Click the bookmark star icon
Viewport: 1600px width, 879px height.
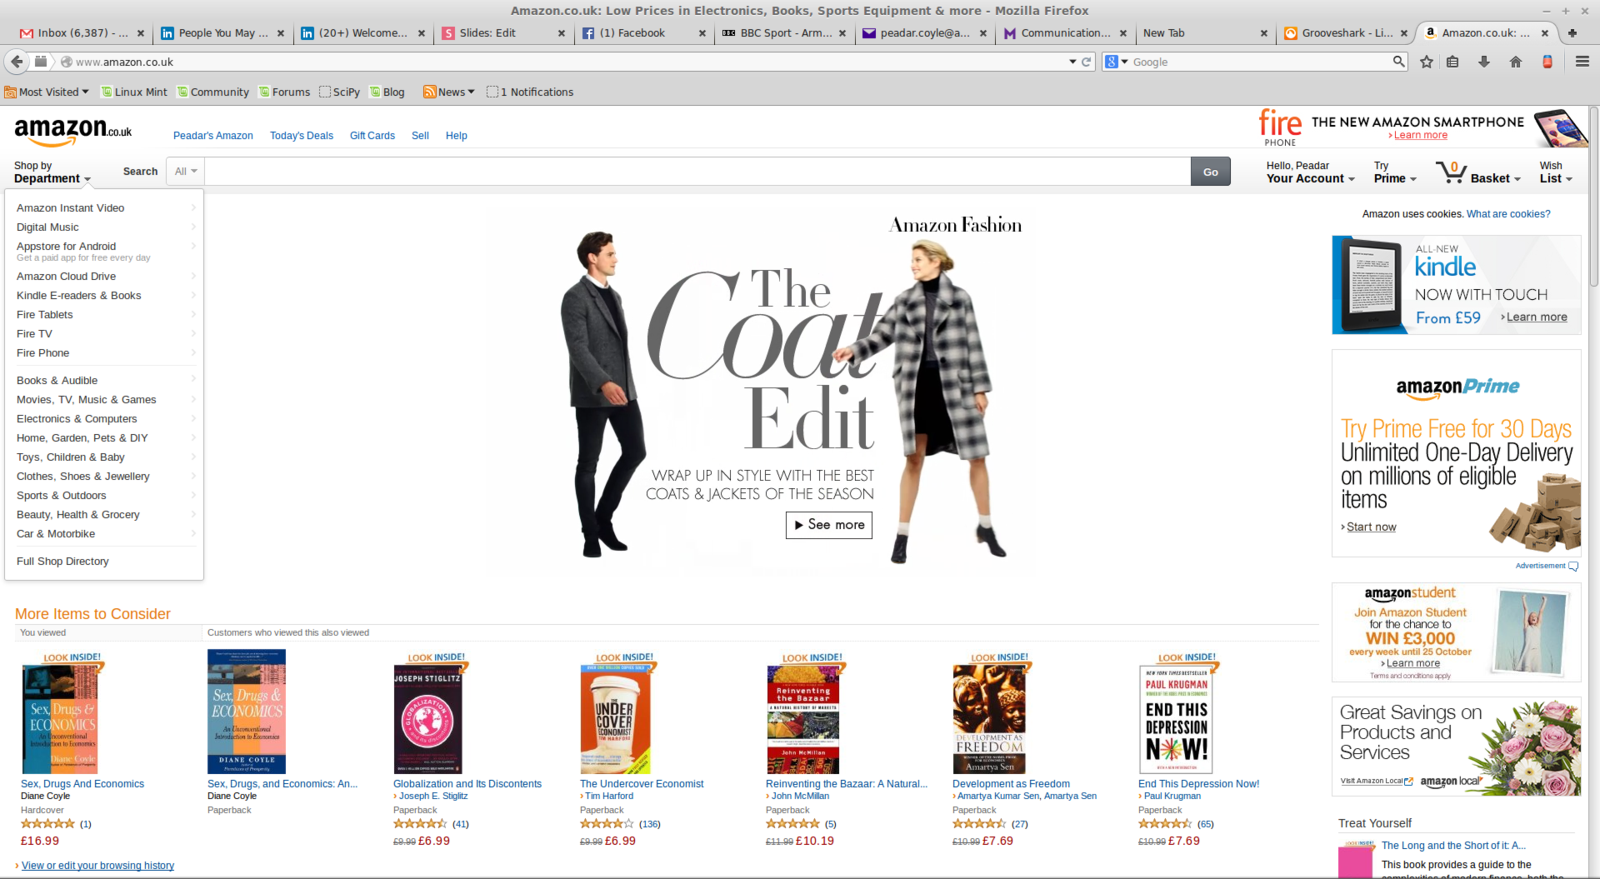(1427, 62)
